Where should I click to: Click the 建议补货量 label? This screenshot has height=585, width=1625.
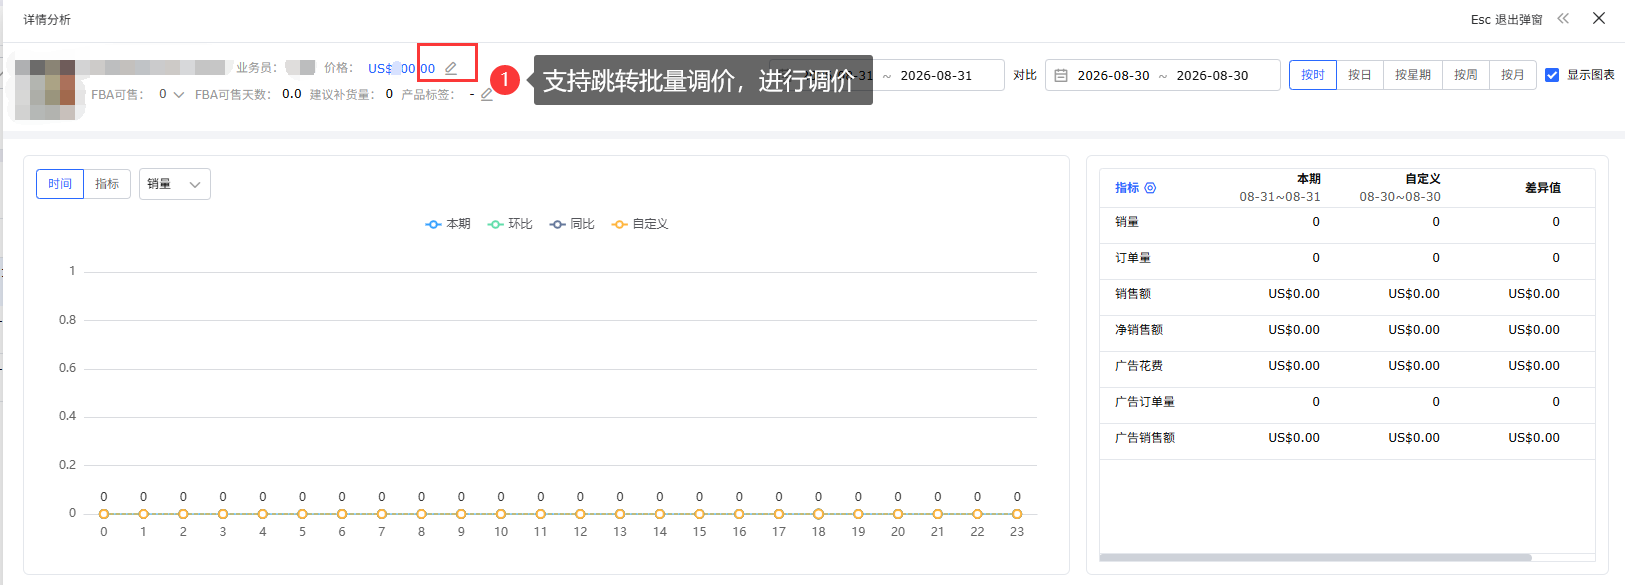pyautogui.click(x=342, y=95)
